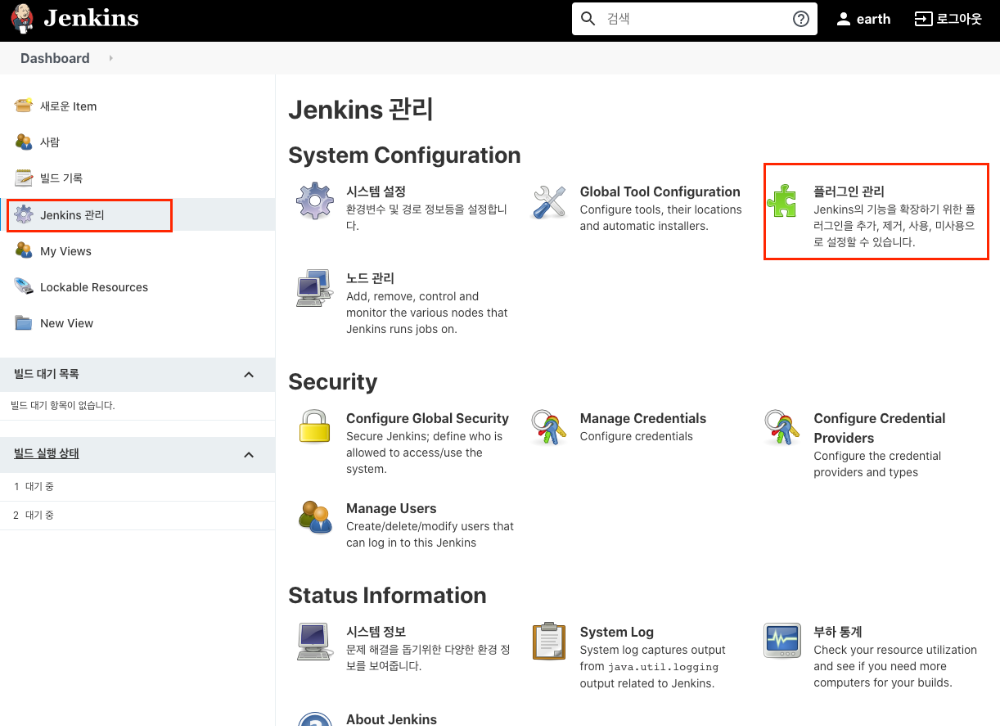Open 새로운 Item from sidebar
Viewport: 1000px width, 726px height.
coord(68,106)
